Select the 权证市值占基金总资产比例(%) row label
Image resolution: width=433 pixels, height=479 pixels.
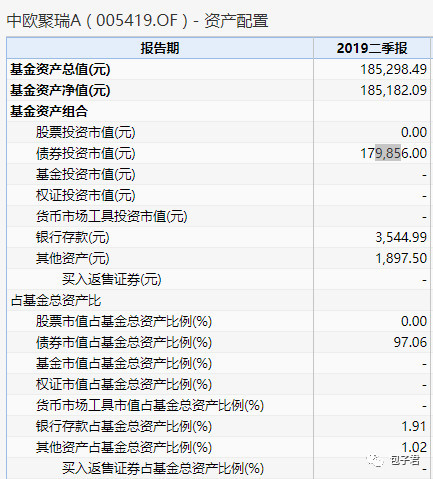(x=124, y=384)
